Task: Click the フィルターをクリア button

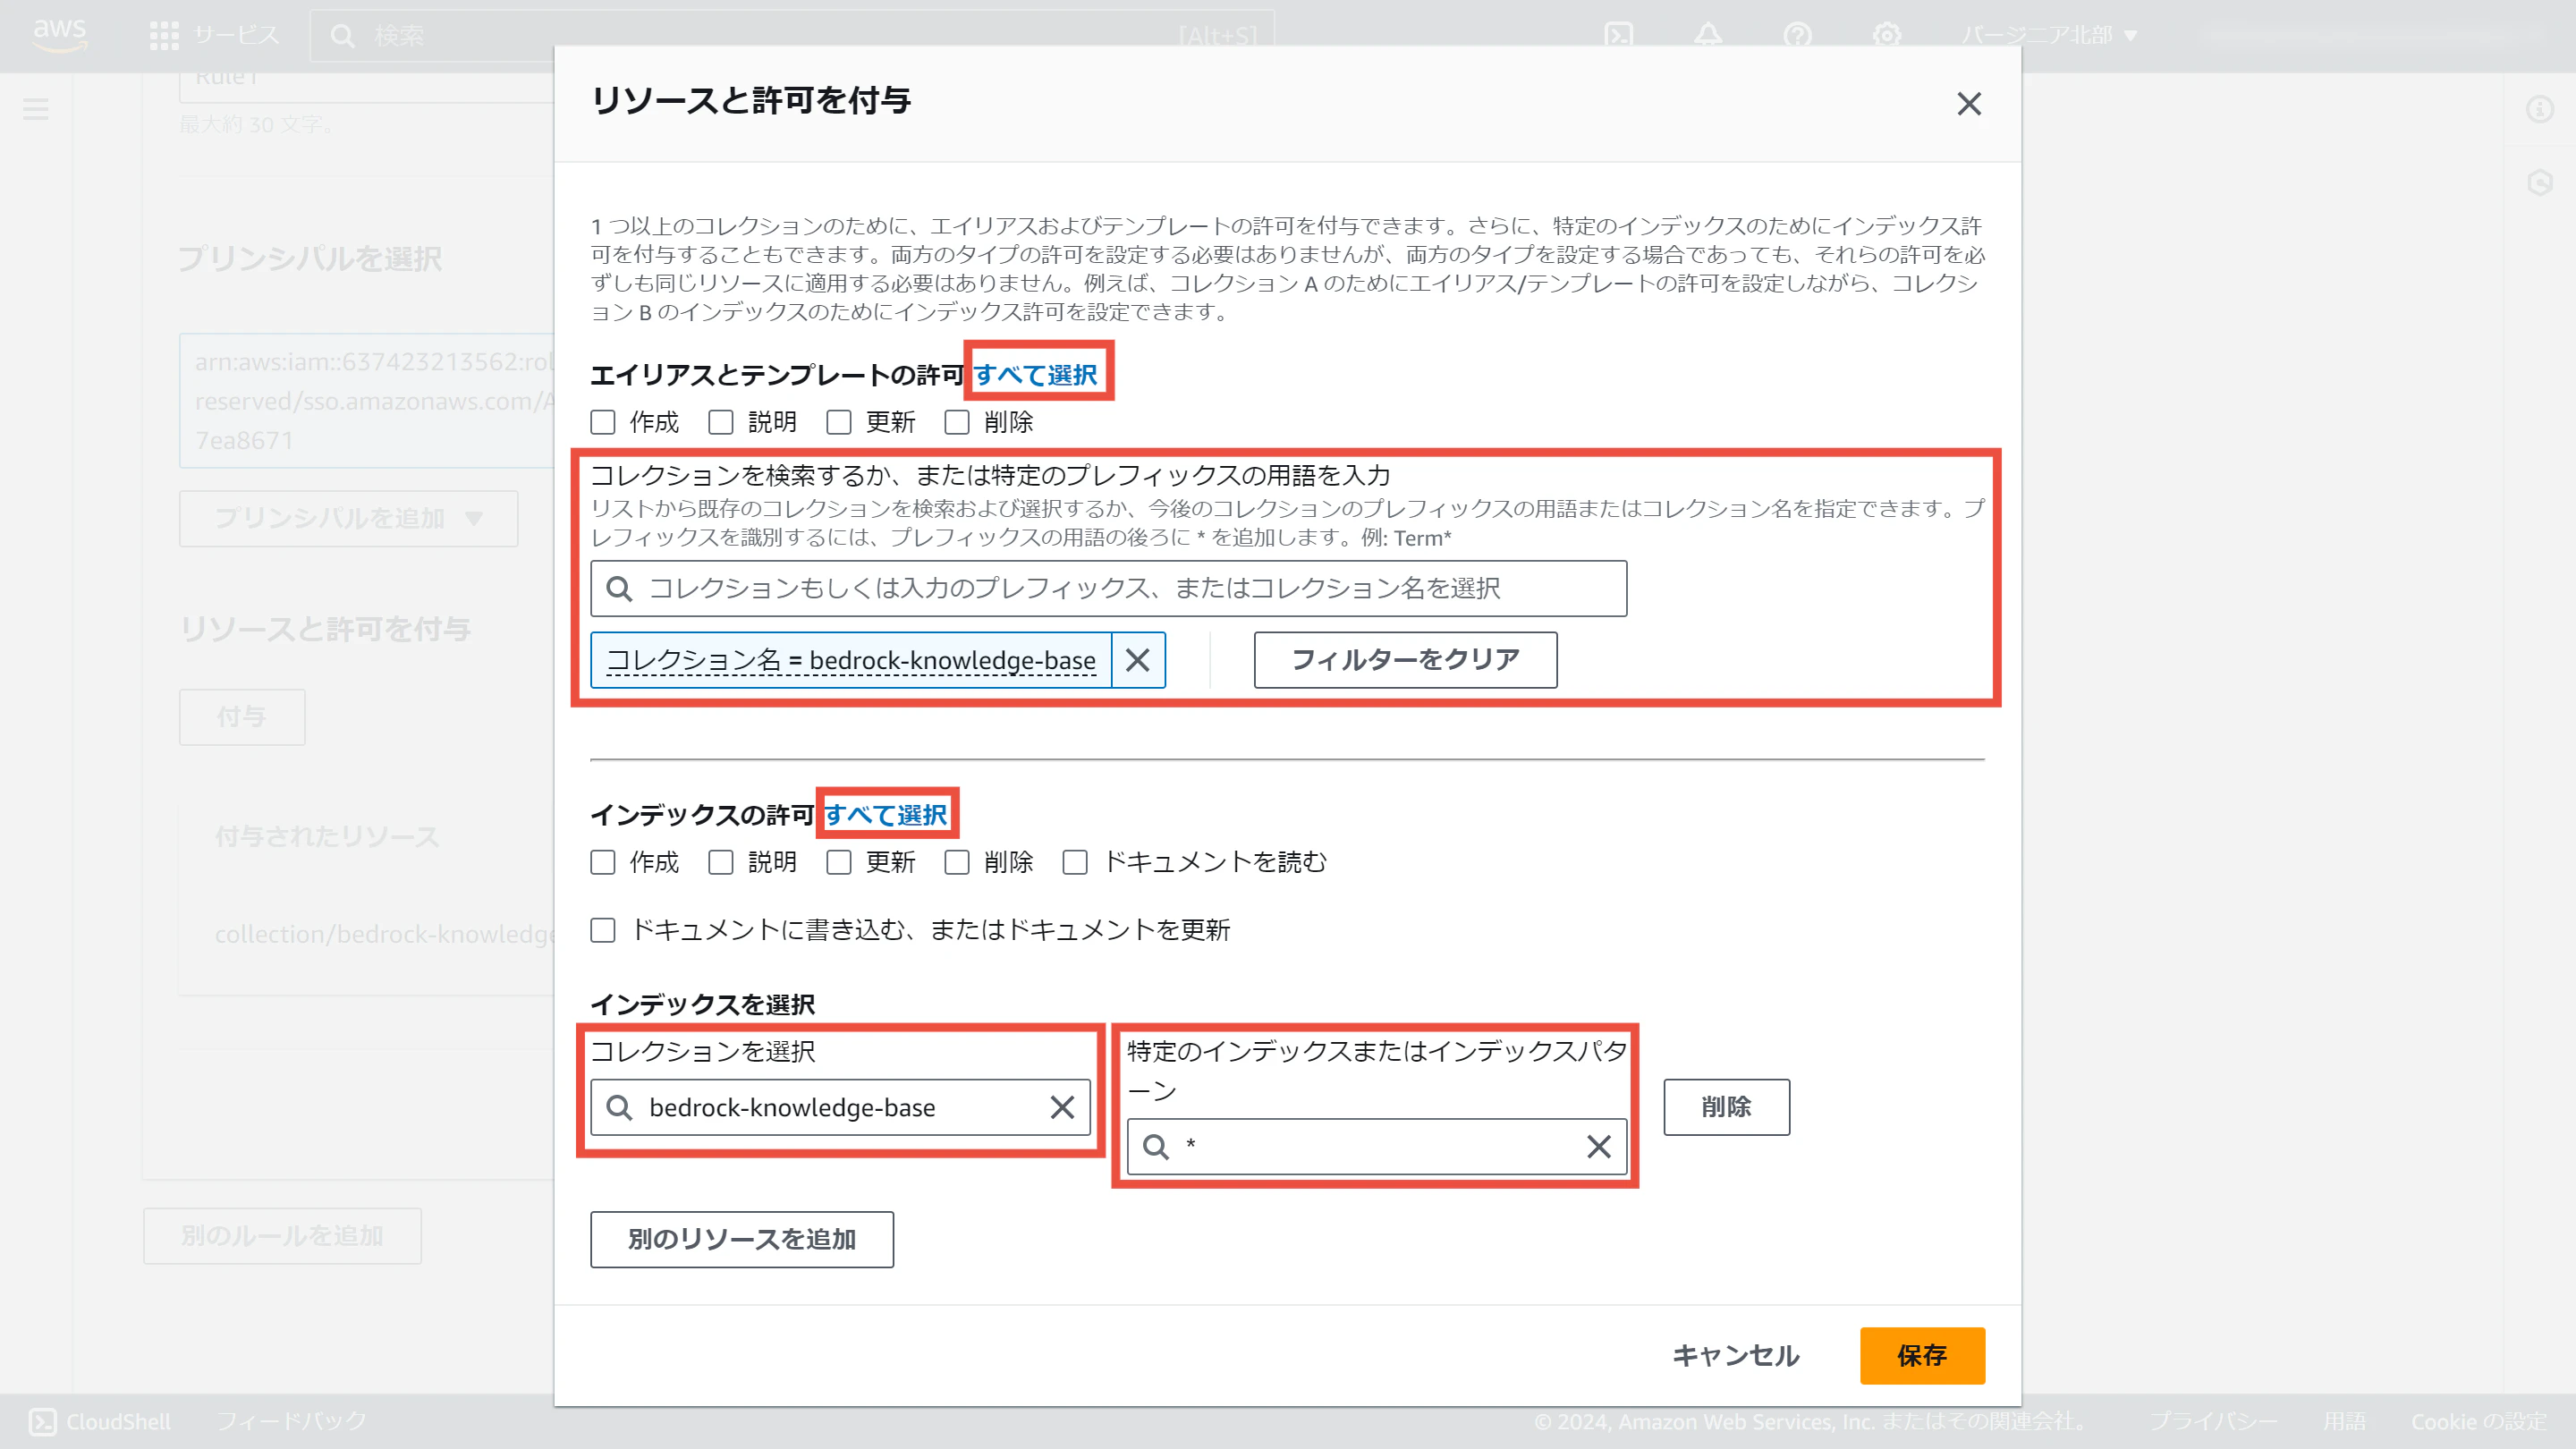Action: point(1405,660)
